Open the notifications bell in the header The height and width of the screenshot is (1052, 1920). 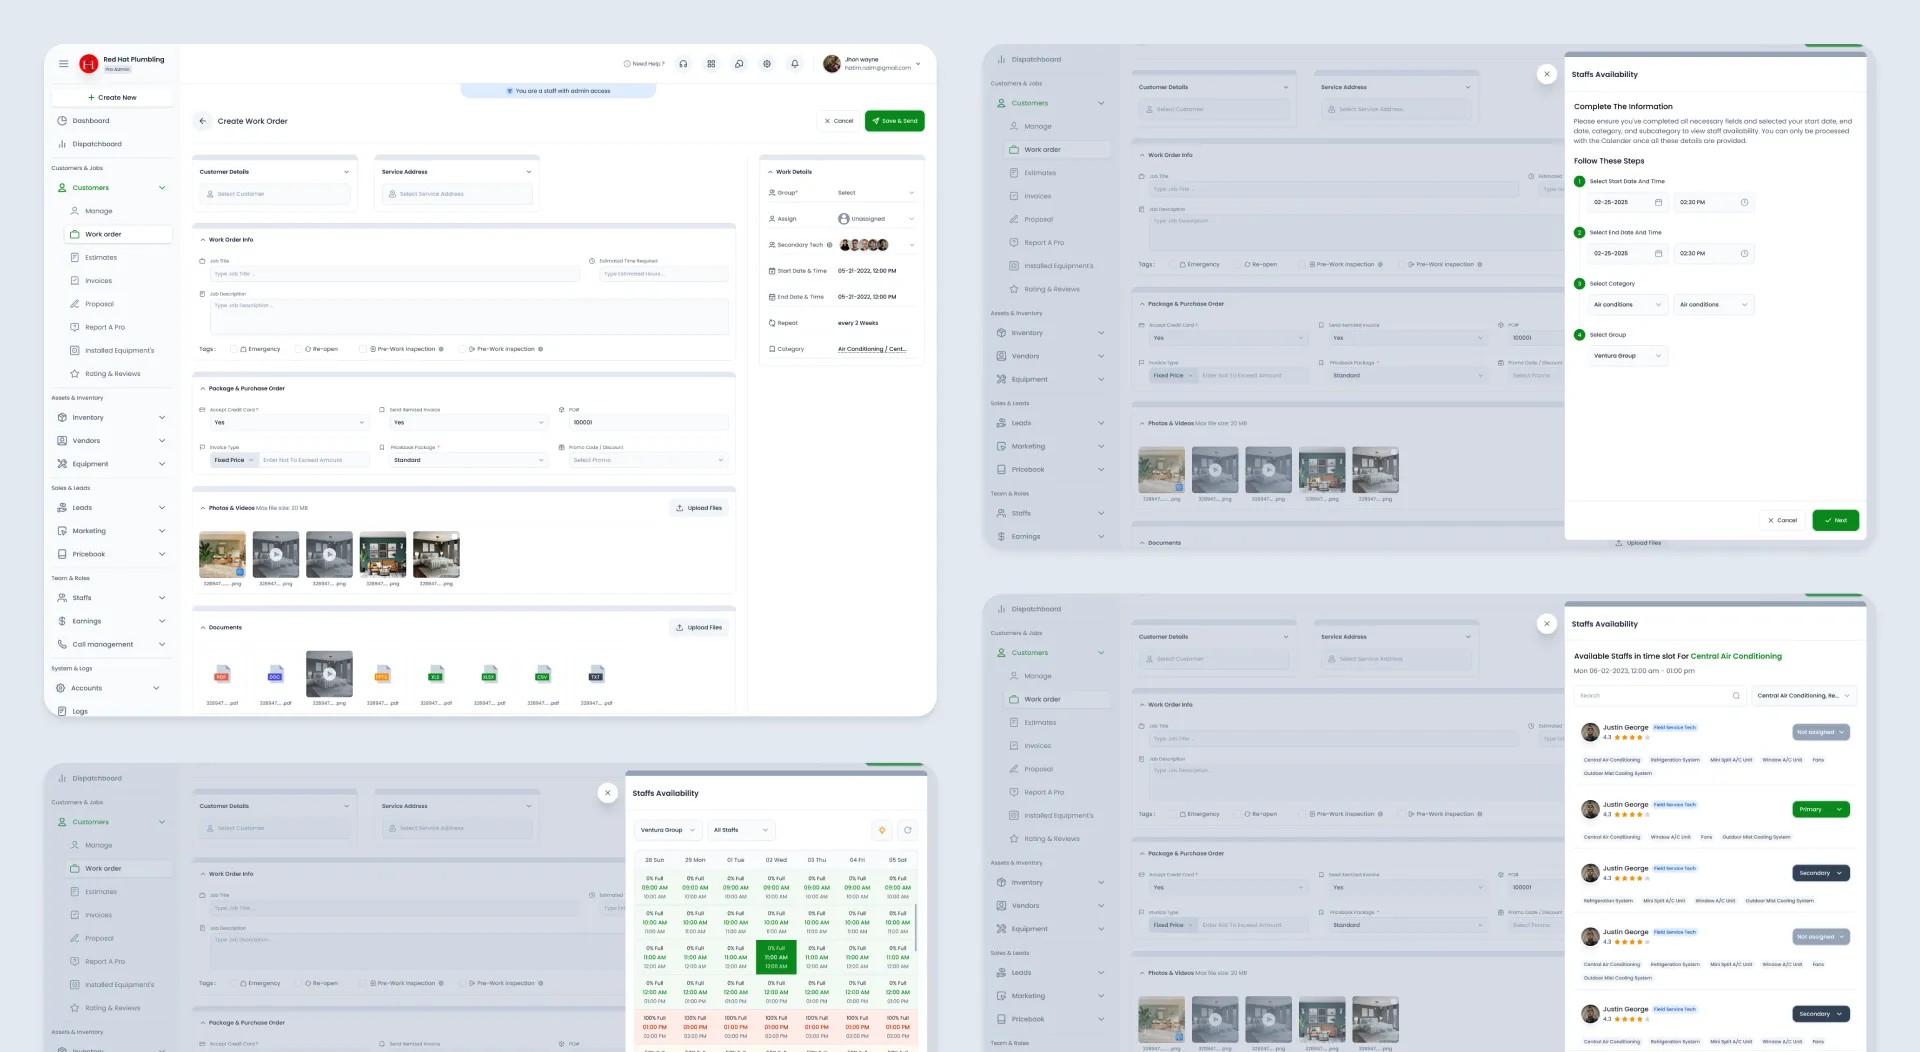(795, 64)
